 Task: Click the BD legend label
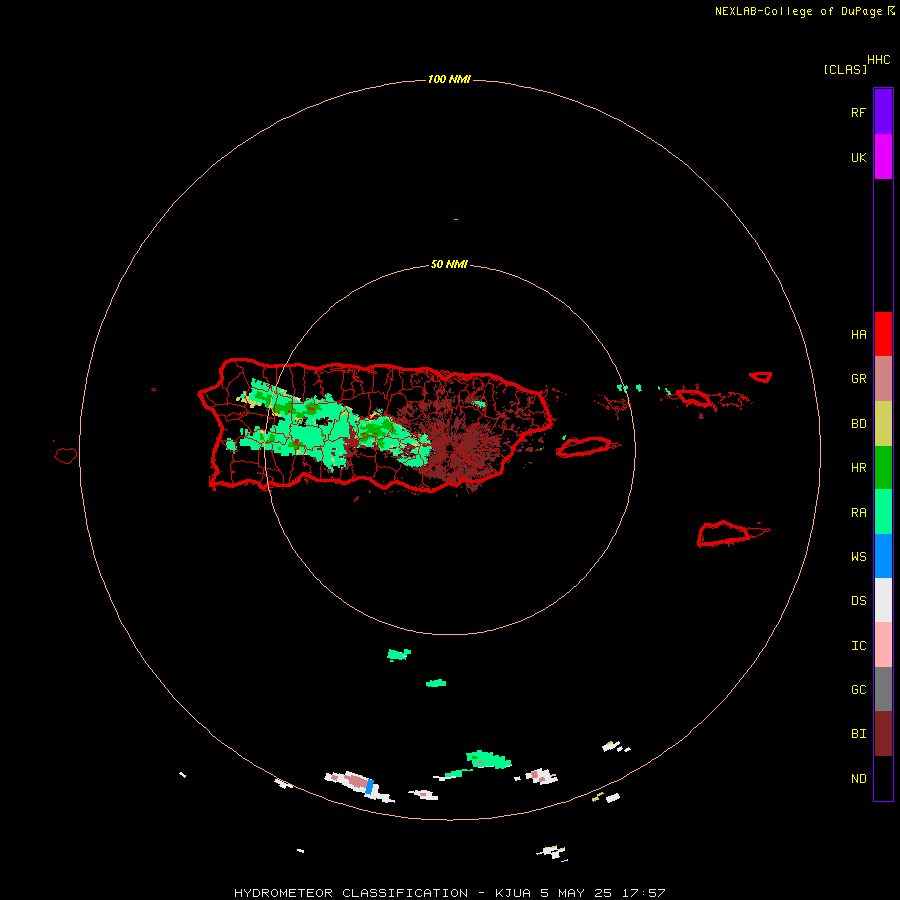pyautogui.click(x=858, y=424)
